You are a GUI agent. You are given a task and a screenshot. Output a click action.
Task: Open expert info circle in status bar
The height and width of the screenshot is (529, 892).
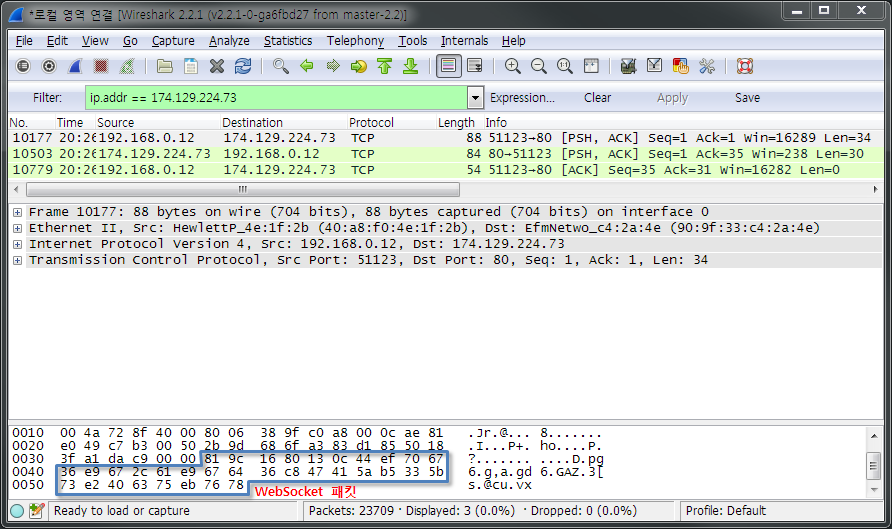click(x=17, y=511)
